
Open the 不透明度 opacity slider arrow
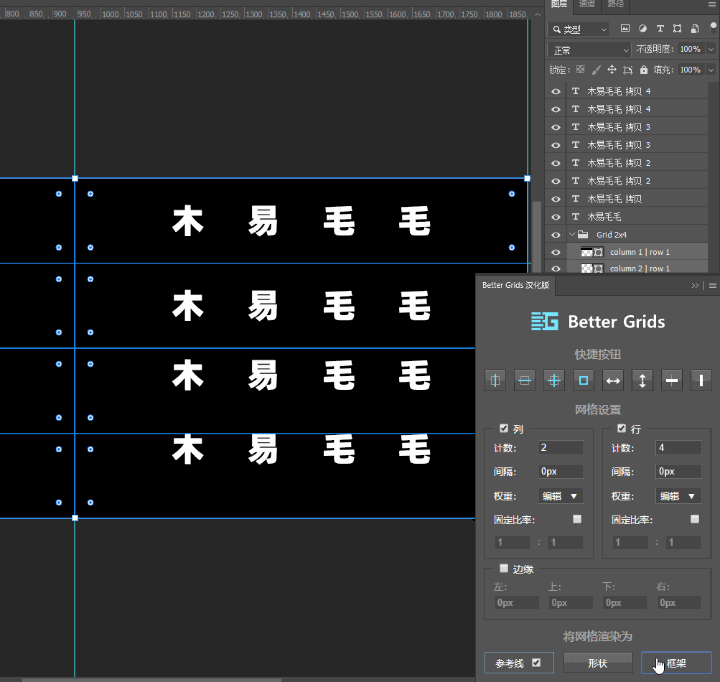(711, 49)
